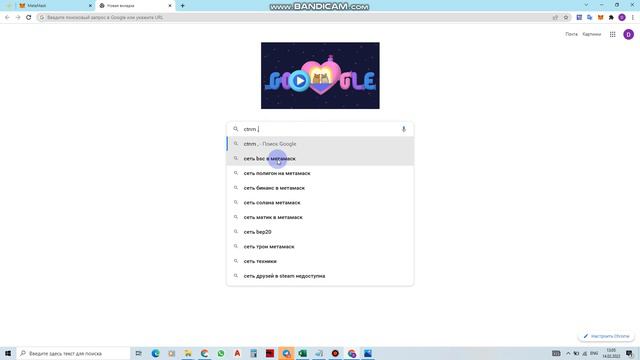The image size is (640, 360).
Task: Click the back navigation arrow
Action: tap(7, 18)
